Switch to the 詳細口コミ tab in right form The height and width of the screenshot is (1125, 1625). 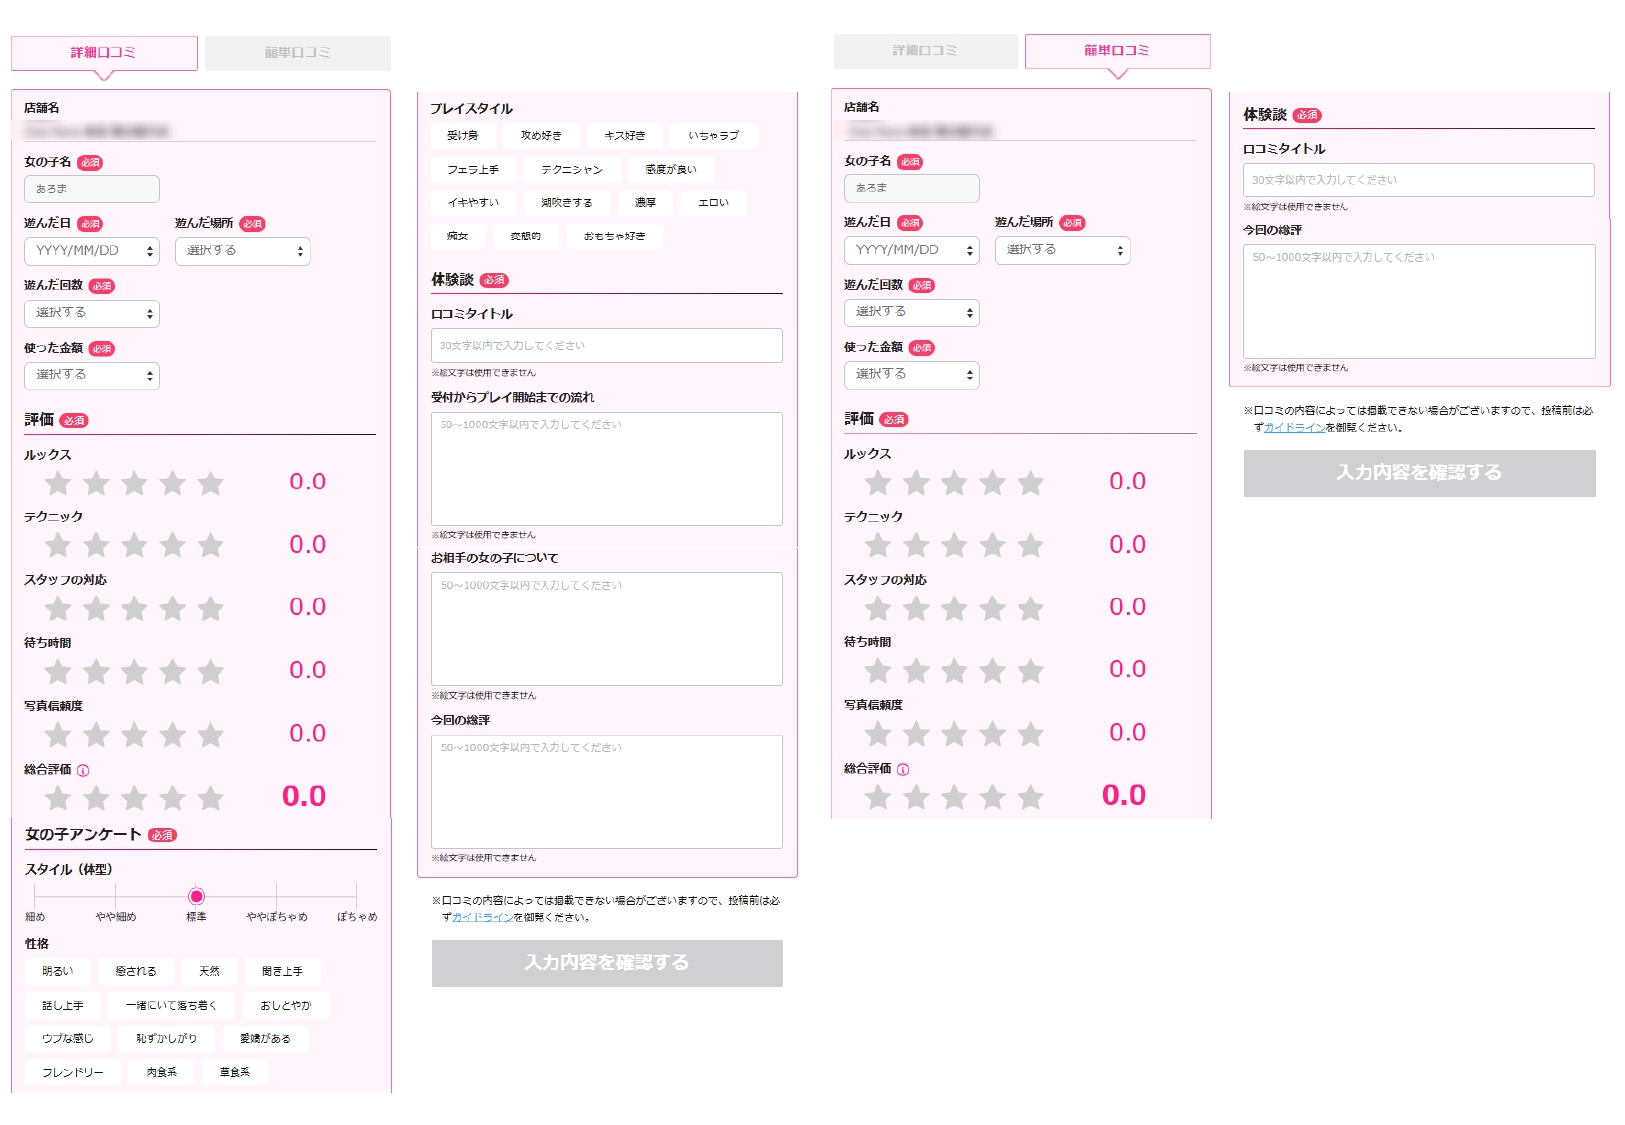click(925, 51)
